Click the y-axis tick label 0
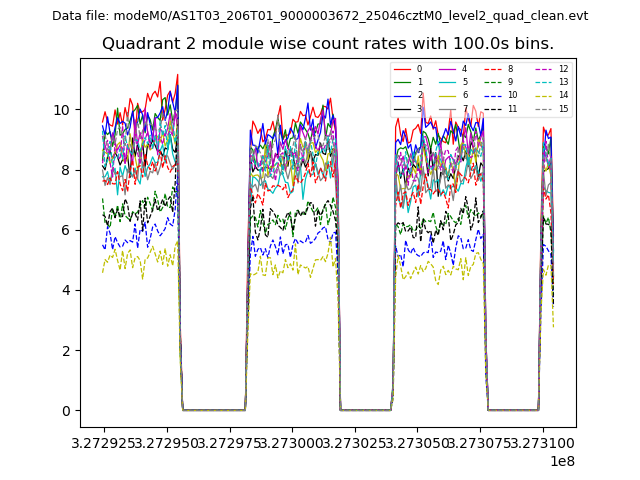This screenshot has height=480, width=640. (x=65, y=411)
